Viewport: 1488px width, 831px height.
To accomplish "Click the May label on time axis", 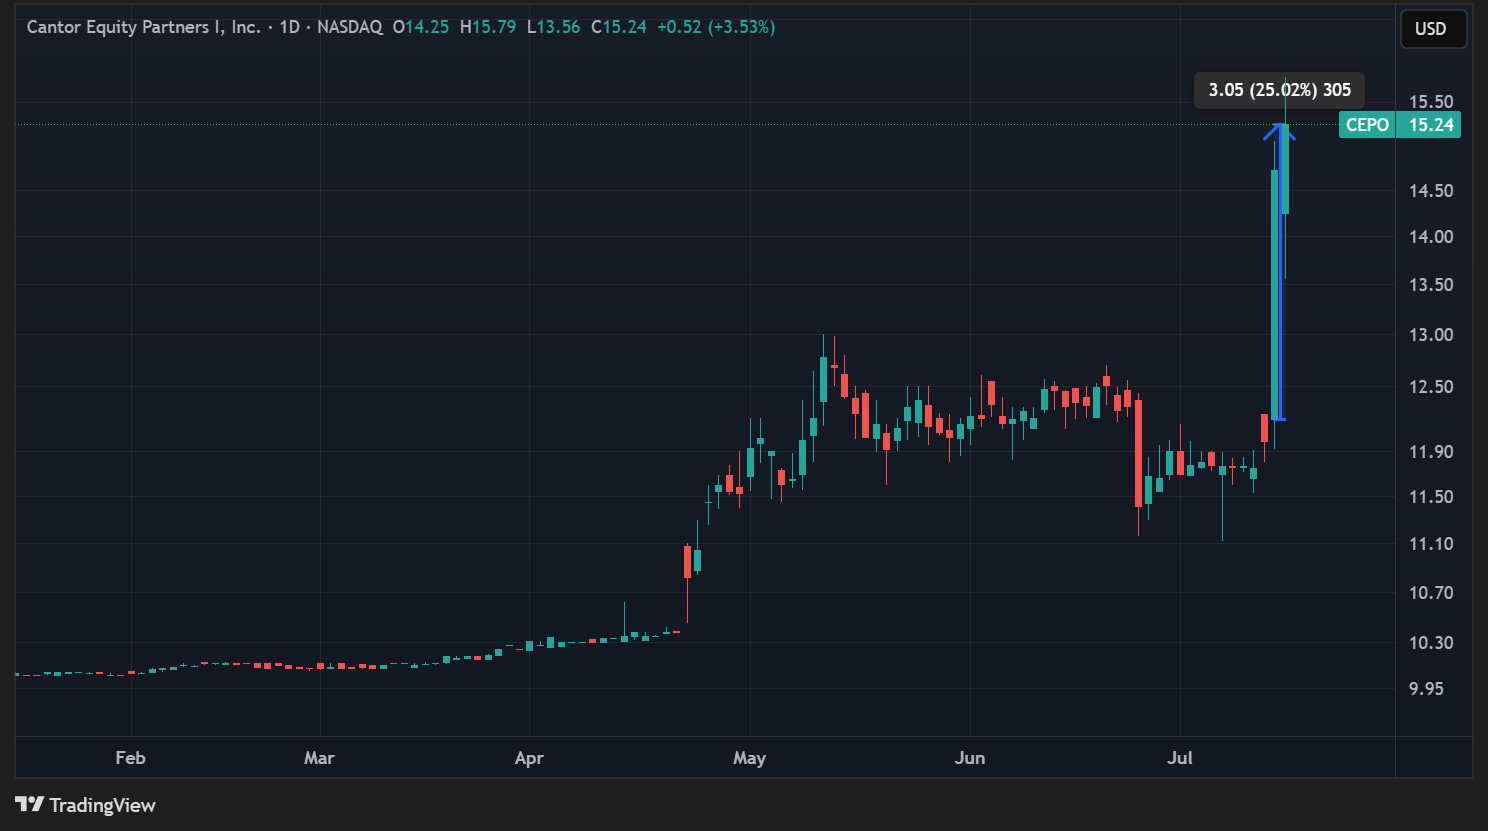I will 749,757.
